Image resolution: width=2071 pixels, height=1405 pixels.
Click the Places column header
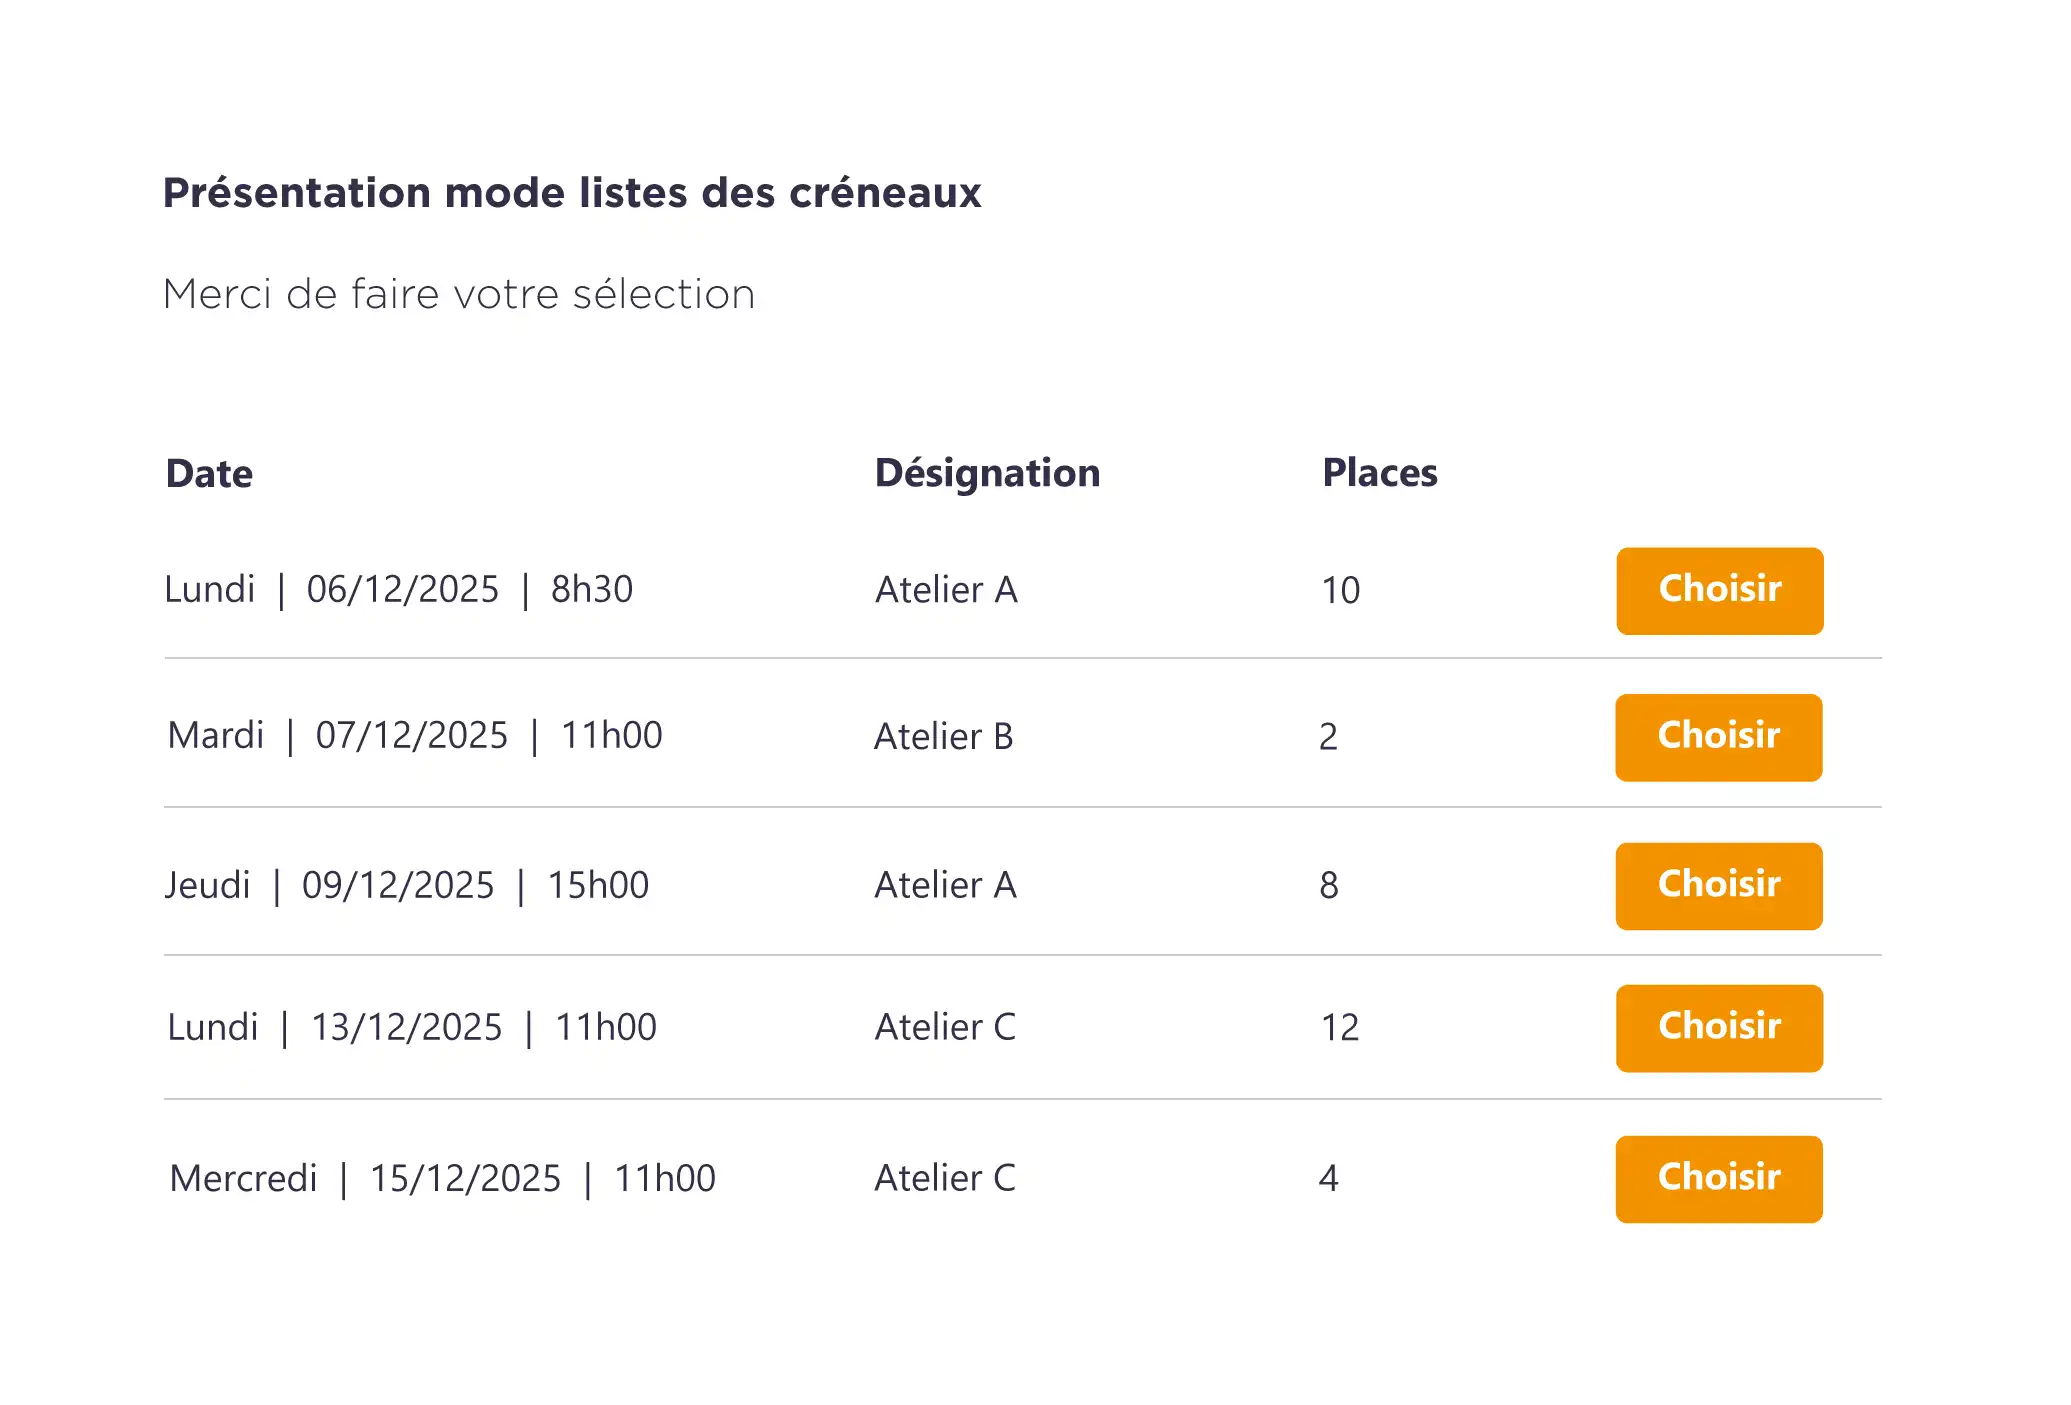[x=1379, y=473]
